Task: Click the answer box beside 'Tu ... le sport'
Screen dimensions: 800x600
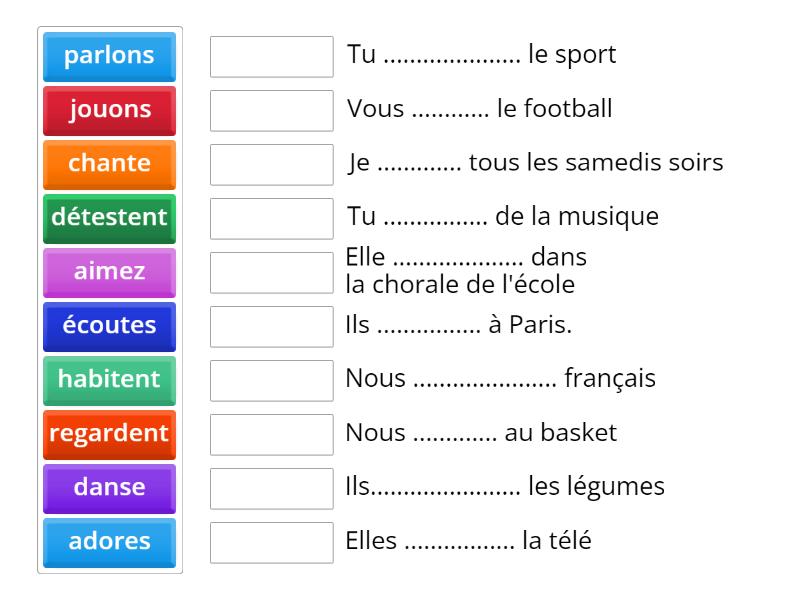Action: pos(271,57)
